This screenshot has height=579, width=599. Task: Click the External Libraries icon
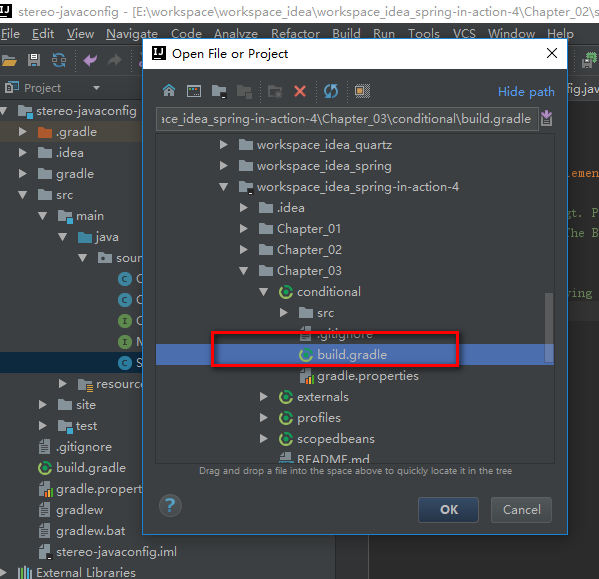(x=25, y=573)
